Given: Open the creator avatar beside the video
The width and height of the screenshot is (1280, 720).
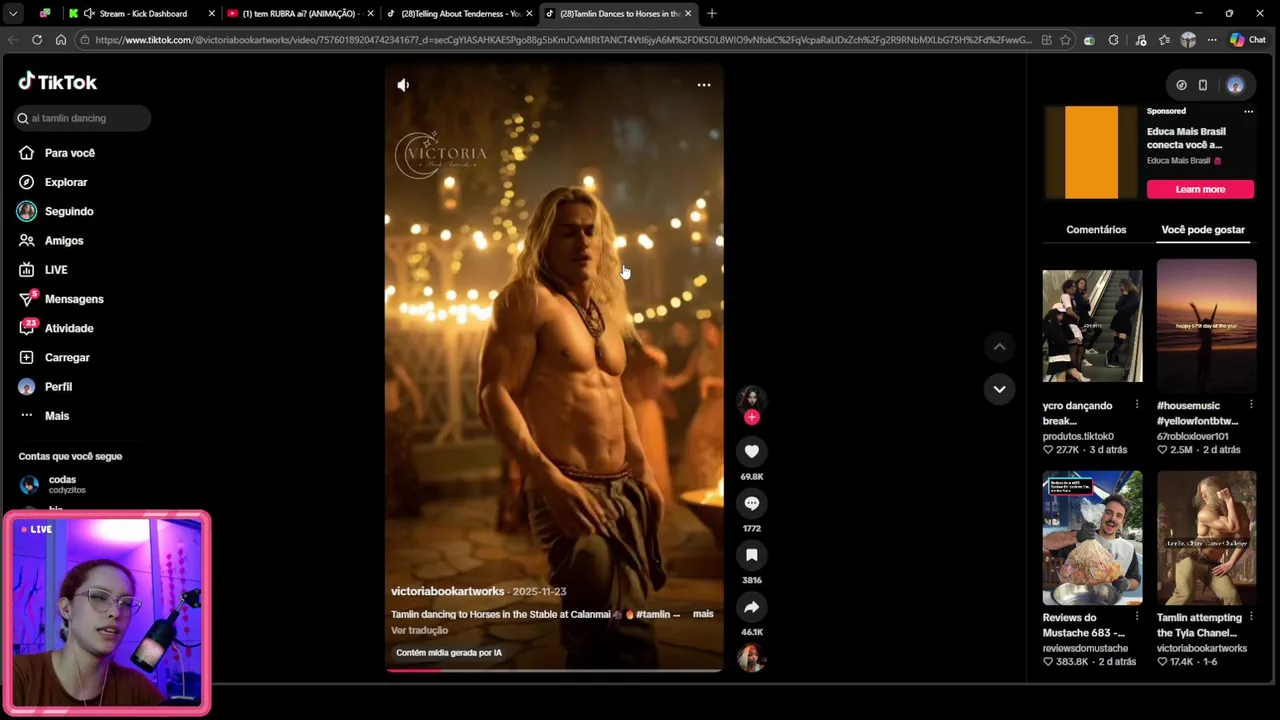Looking at the screenshot, I should click(x=751, y=398).
